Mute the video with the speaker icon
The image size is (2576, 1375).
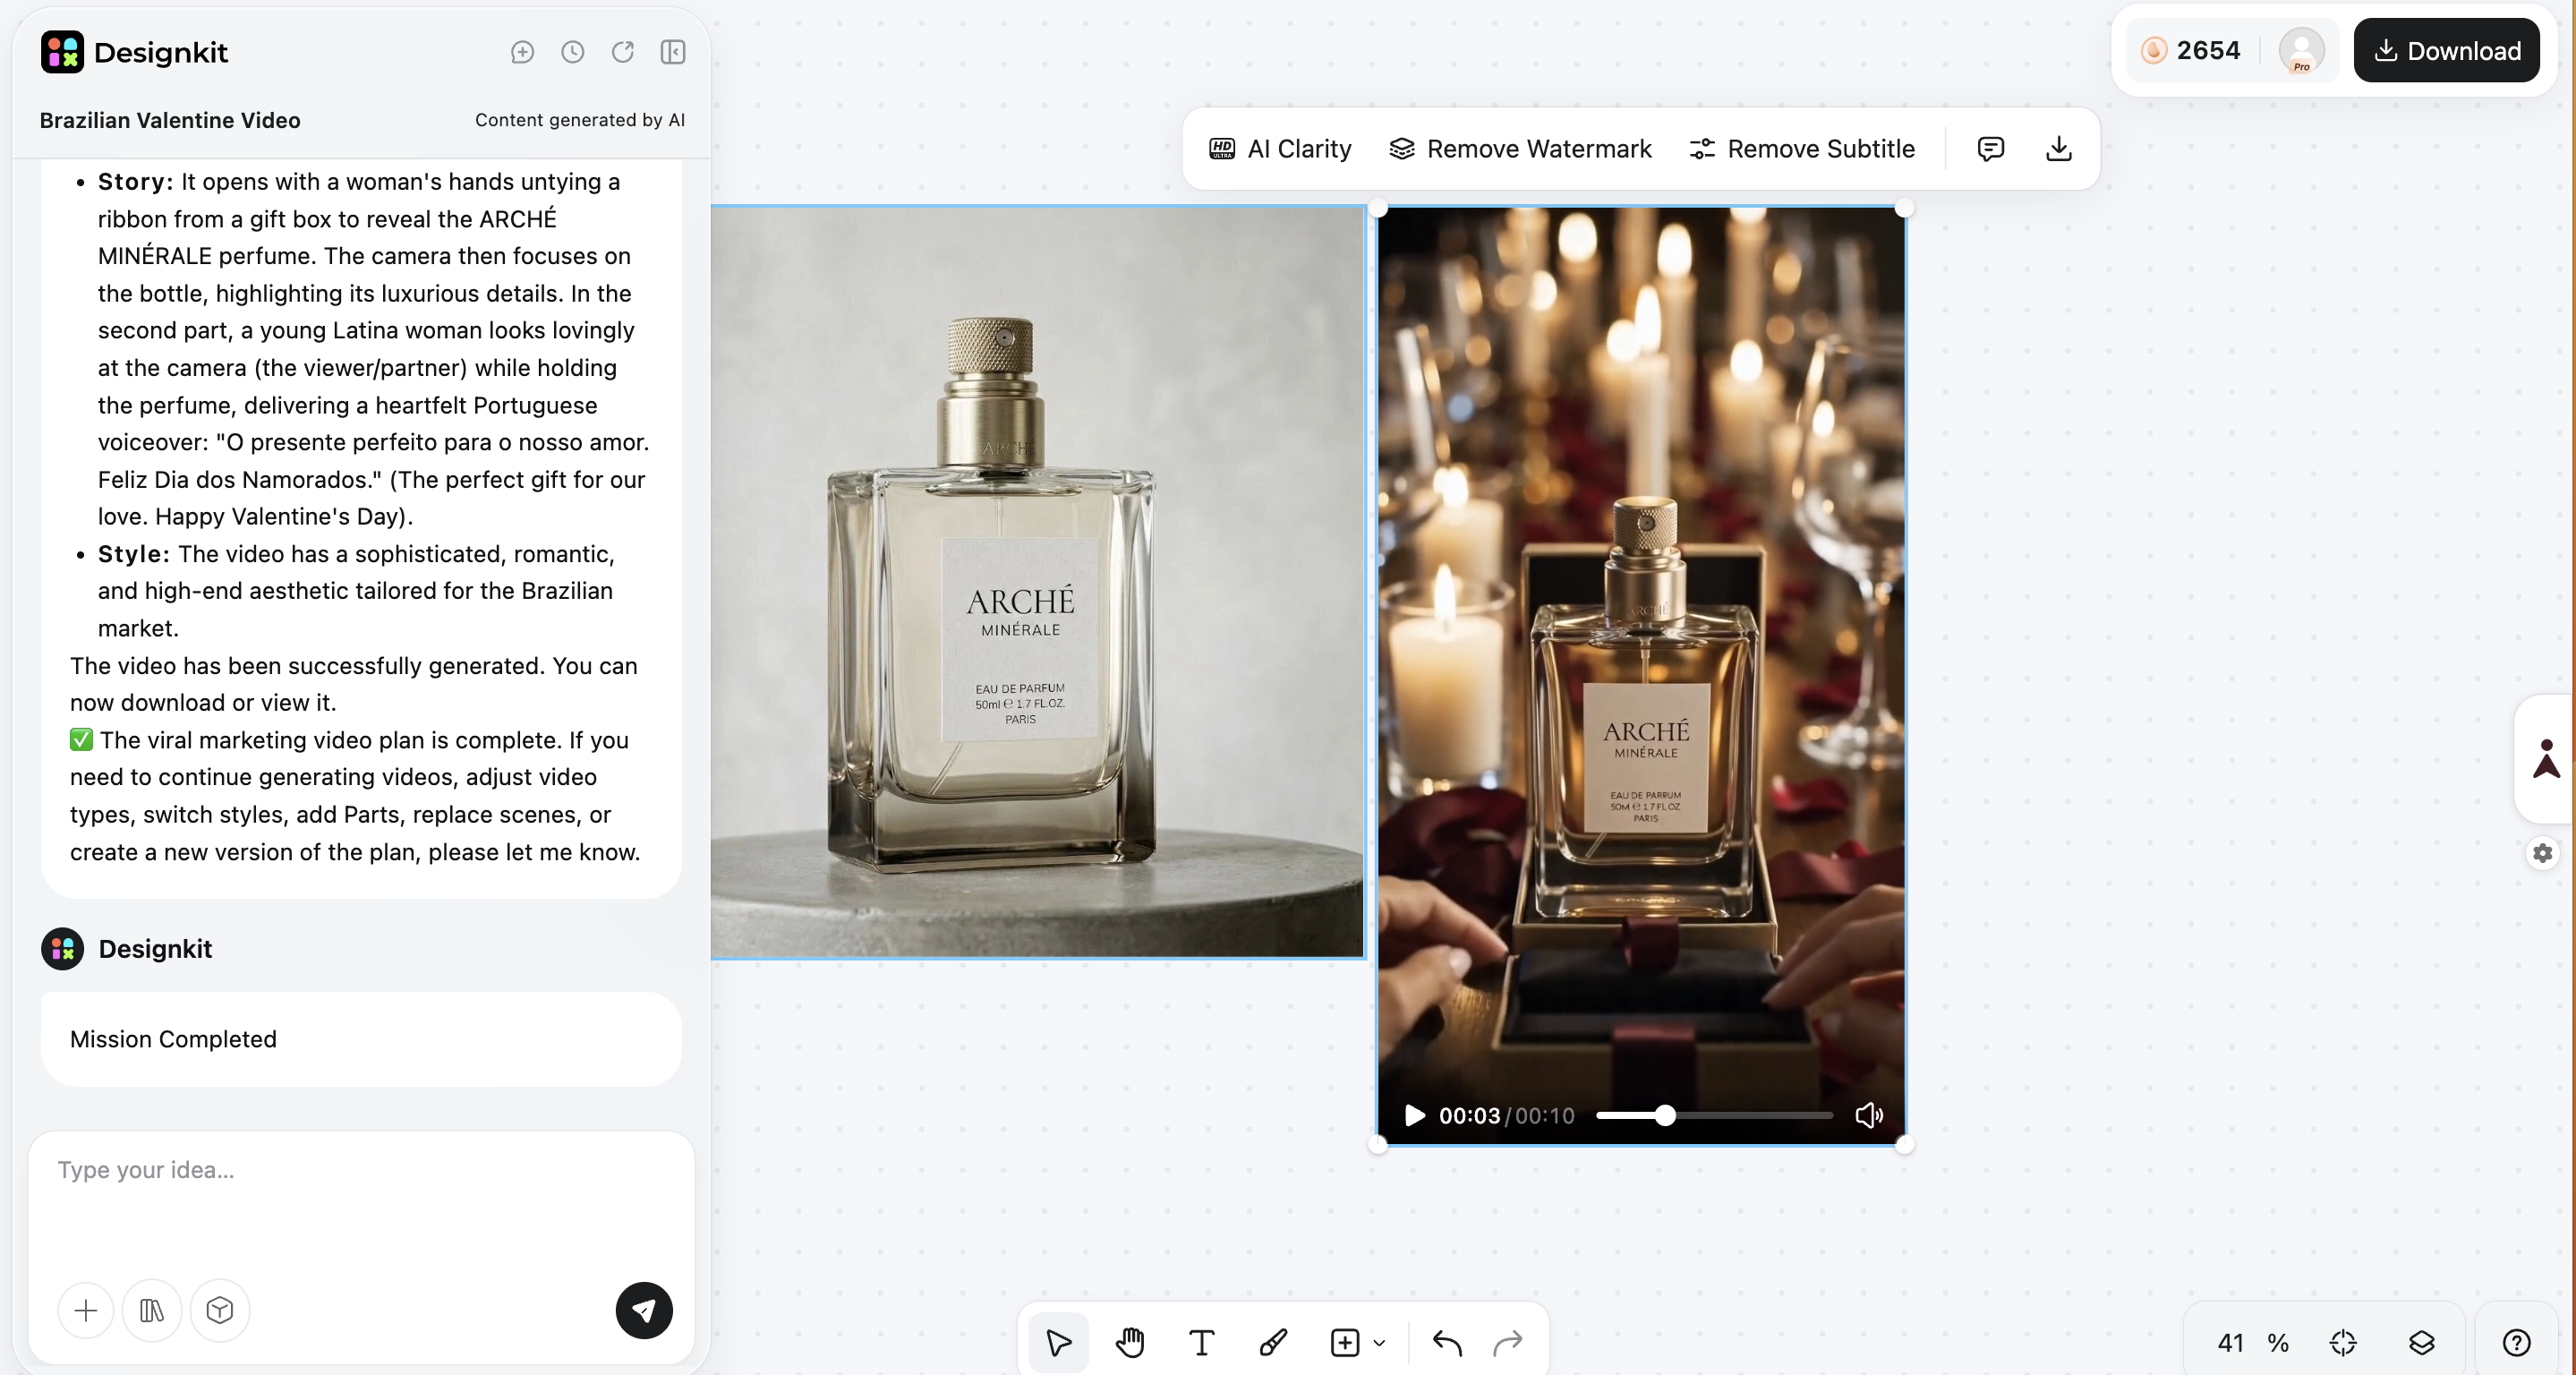(1869, 1115)
